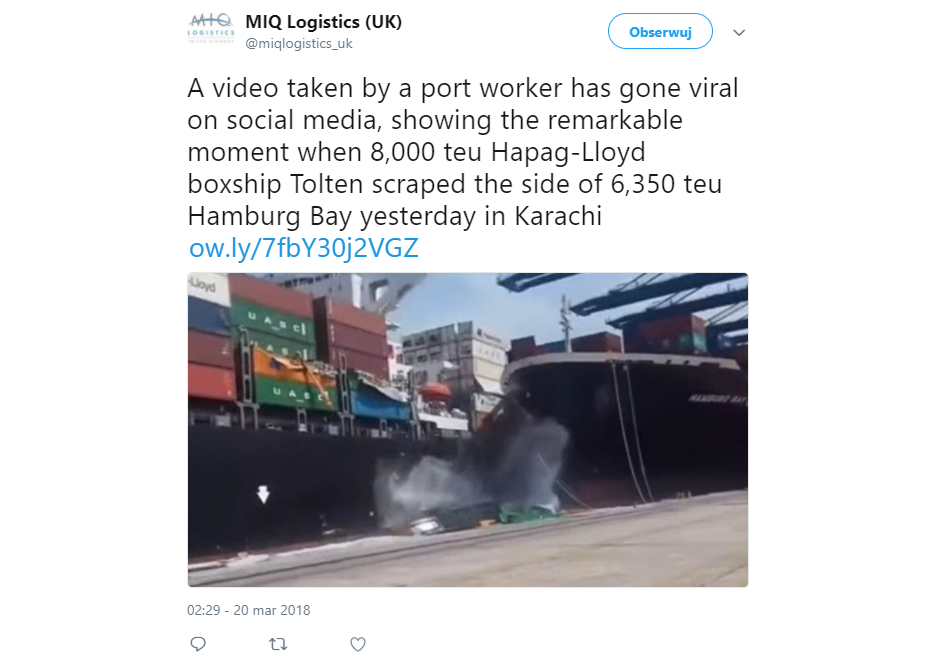Like the tweet with the heart icon

[358, 644]
